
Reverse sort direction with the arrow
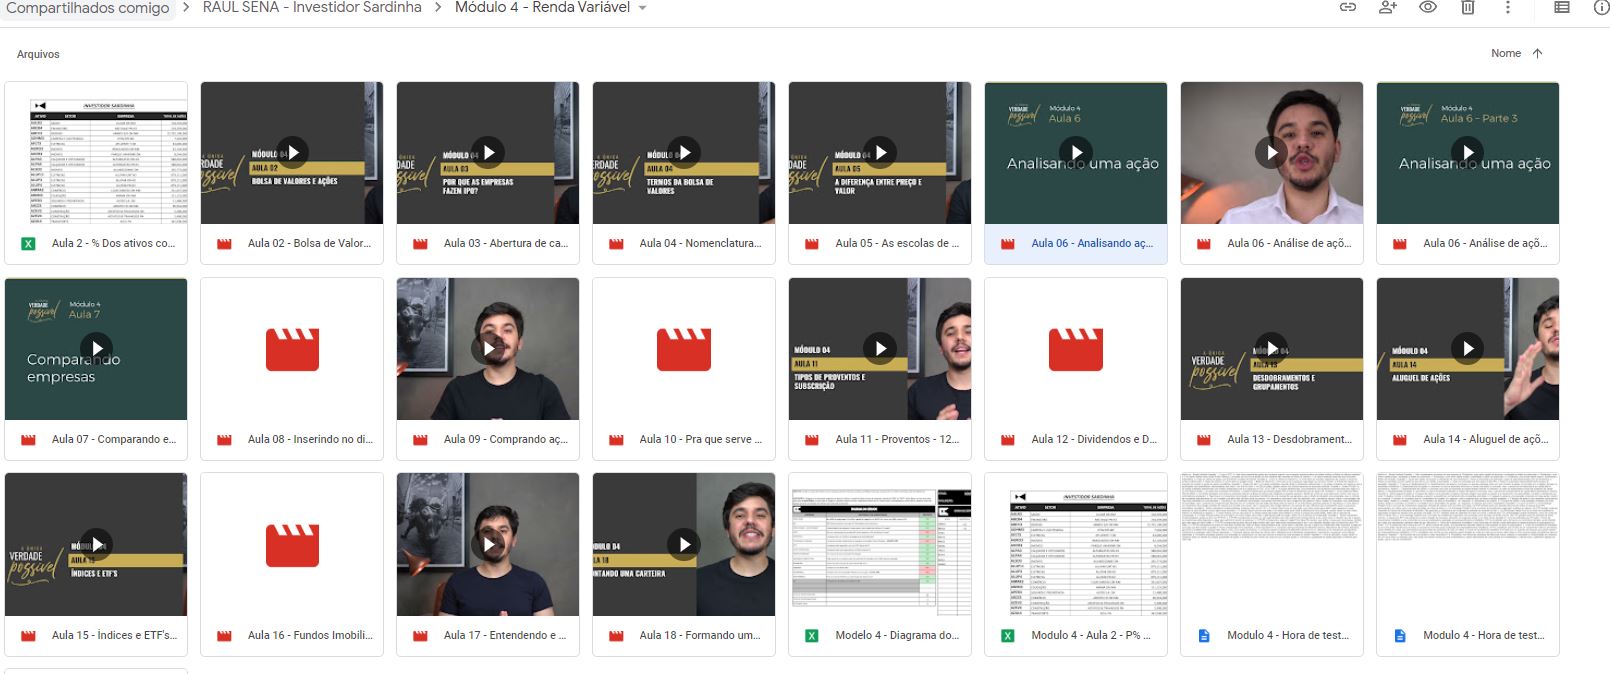1538,54
